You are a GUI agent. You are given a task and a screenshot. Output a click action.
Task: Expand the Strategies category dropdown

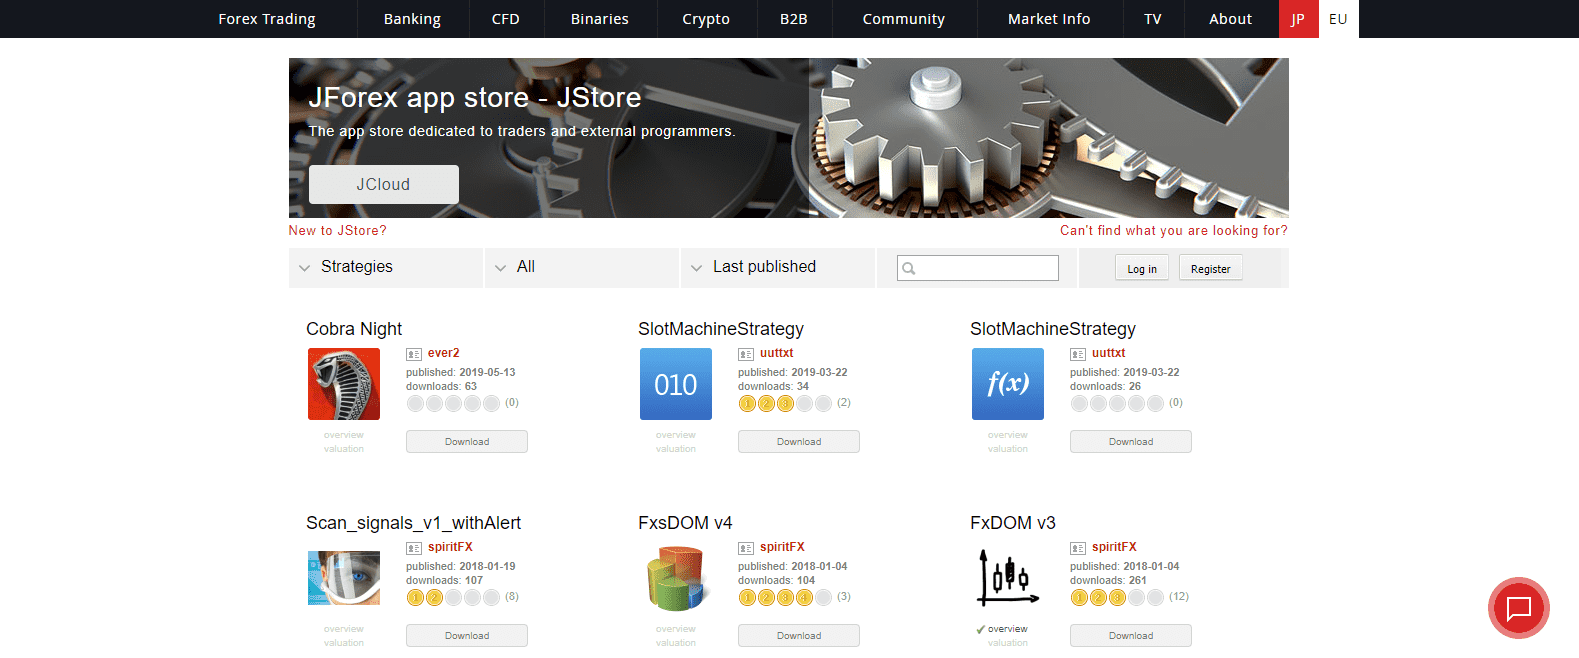(386, 267)
